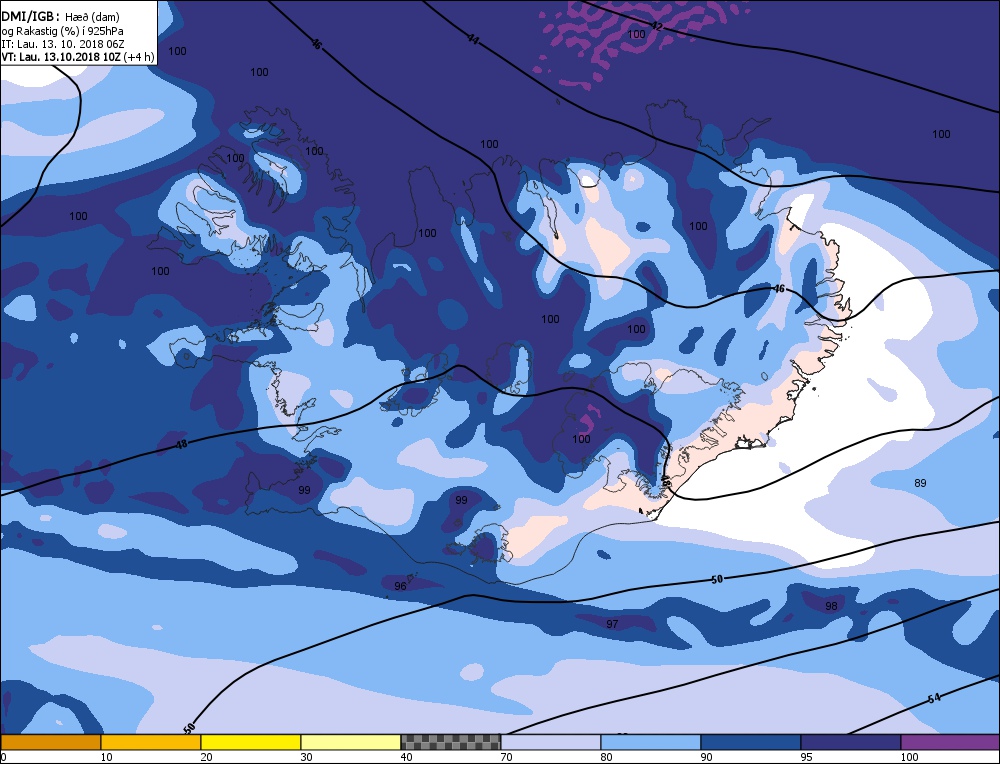Pick the light blue 80-90 legend swatch
The width and height of the screenshot is (1000, 764).
[651, 742]
